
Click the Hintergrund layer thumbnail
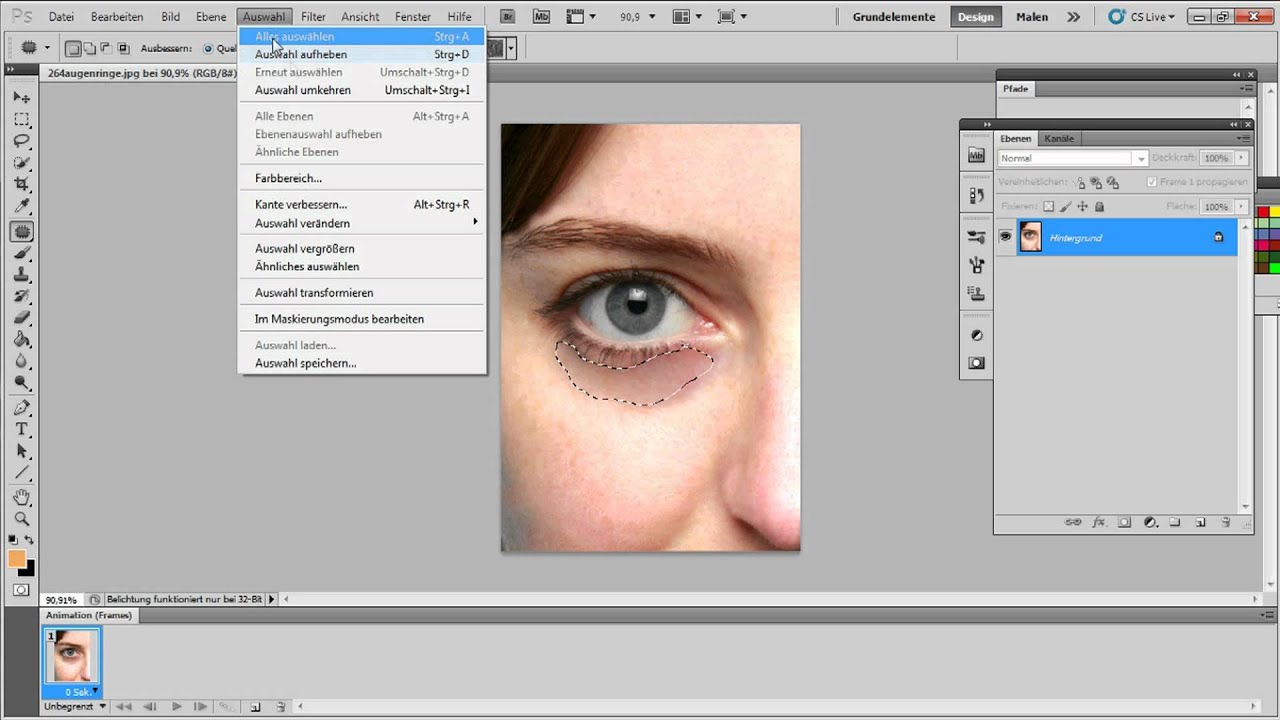[1030, 237]
